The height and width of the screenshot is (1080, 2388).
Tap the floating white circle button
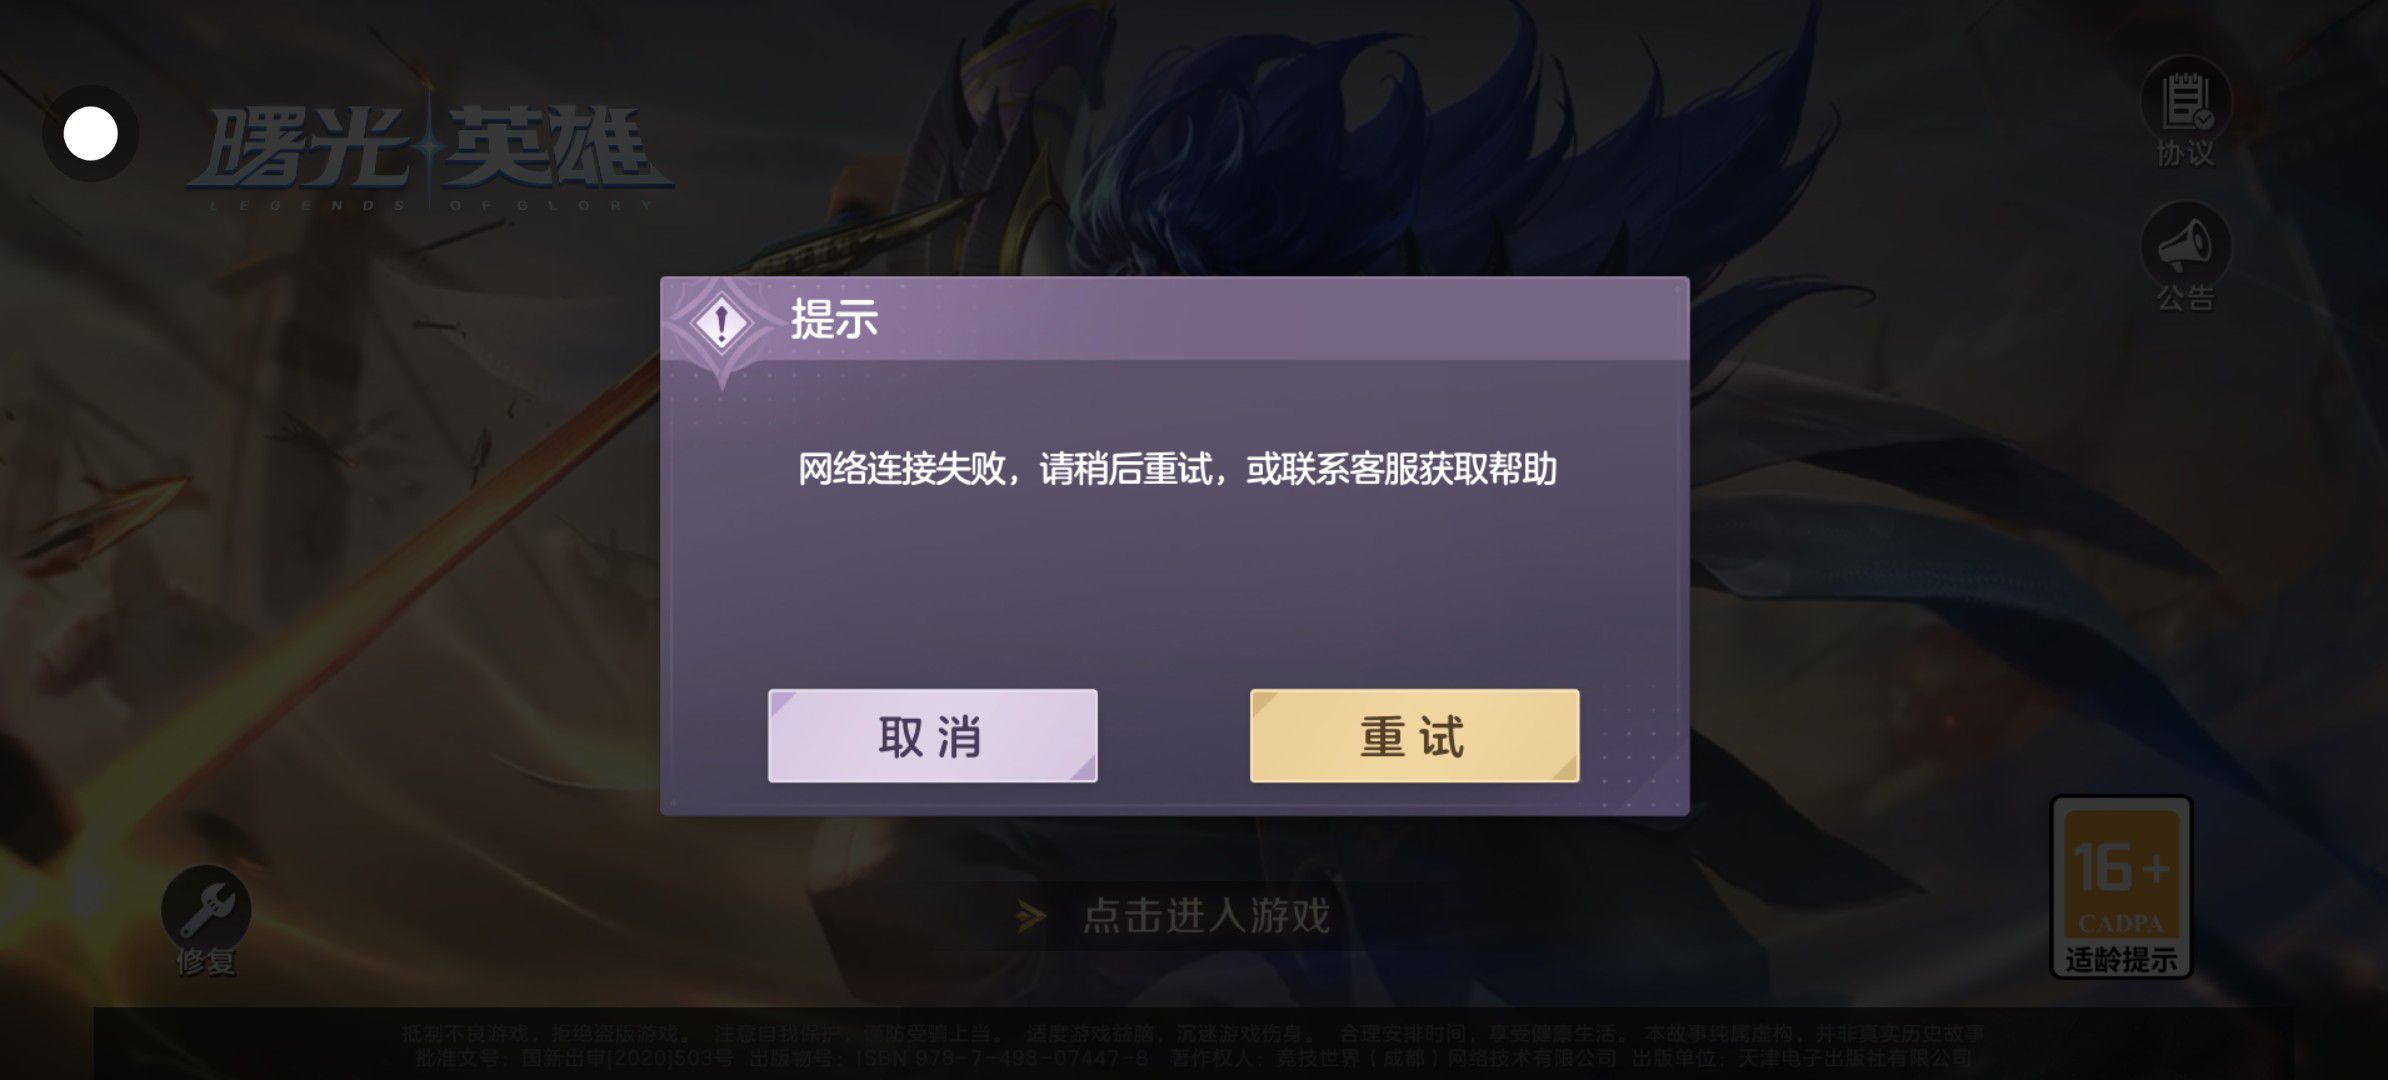(x=91, y=134)
